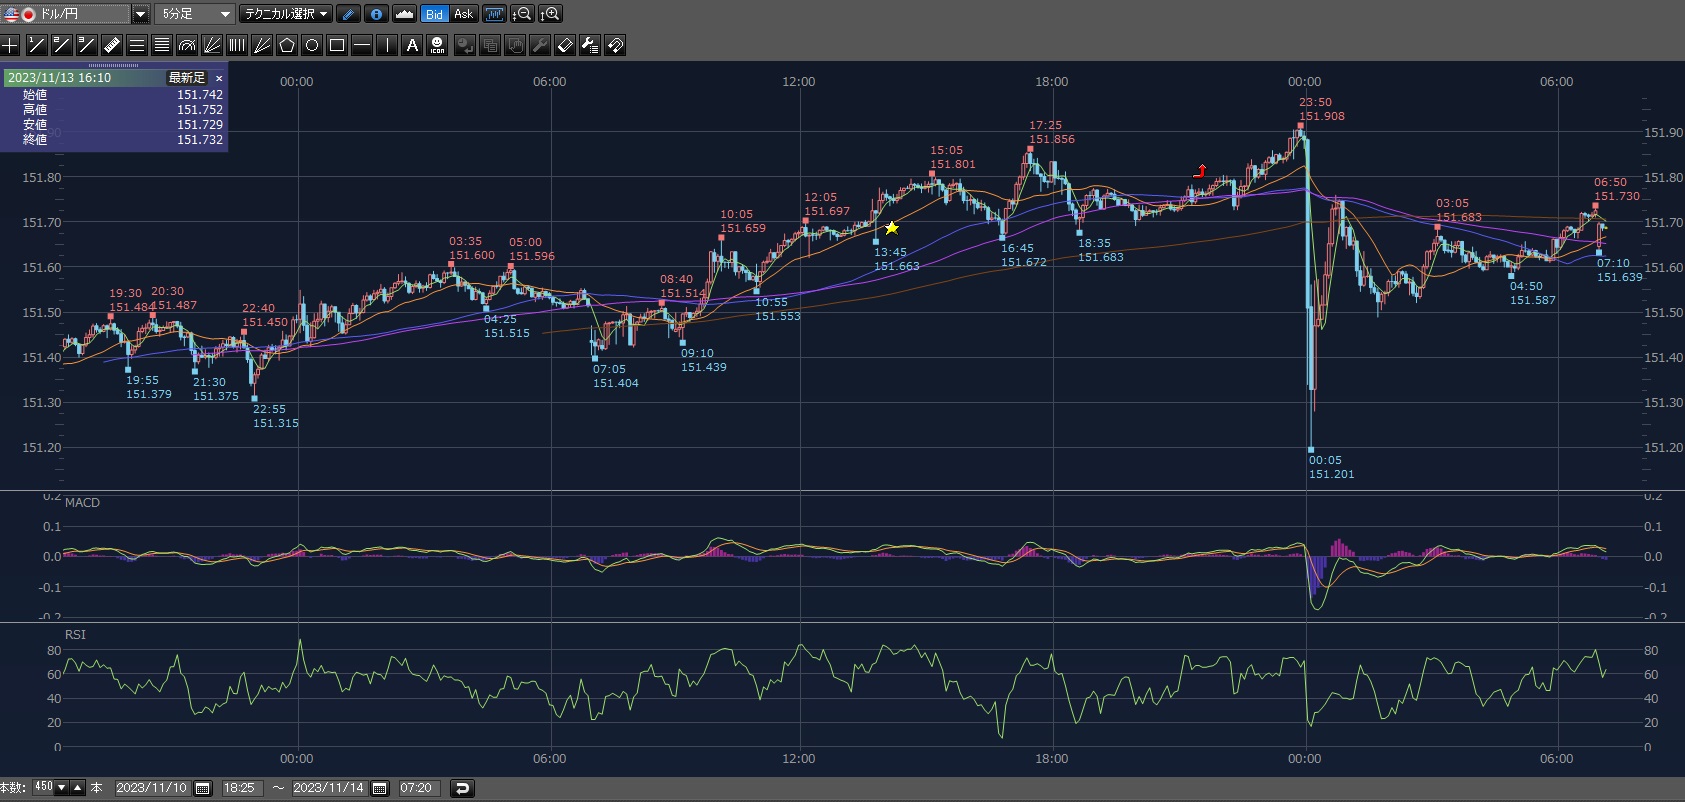
Task: Close the 最新足 price info panel
Action: [x=219, y=78]
